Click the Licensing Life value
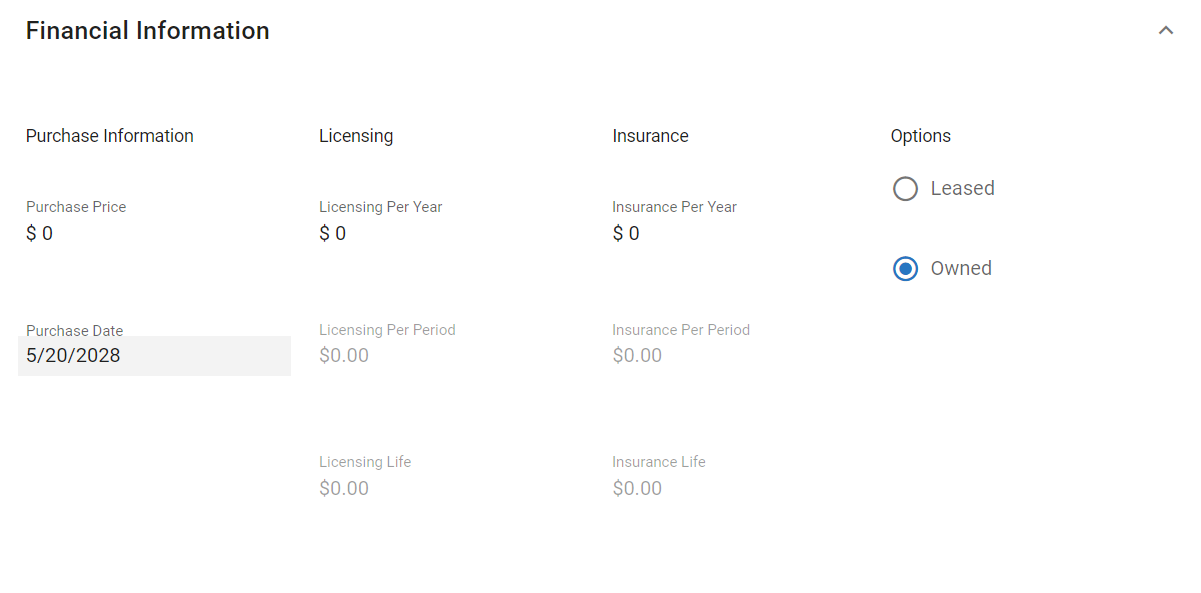Viewport: 1201px width, 593px height. (x=344, y=489)
